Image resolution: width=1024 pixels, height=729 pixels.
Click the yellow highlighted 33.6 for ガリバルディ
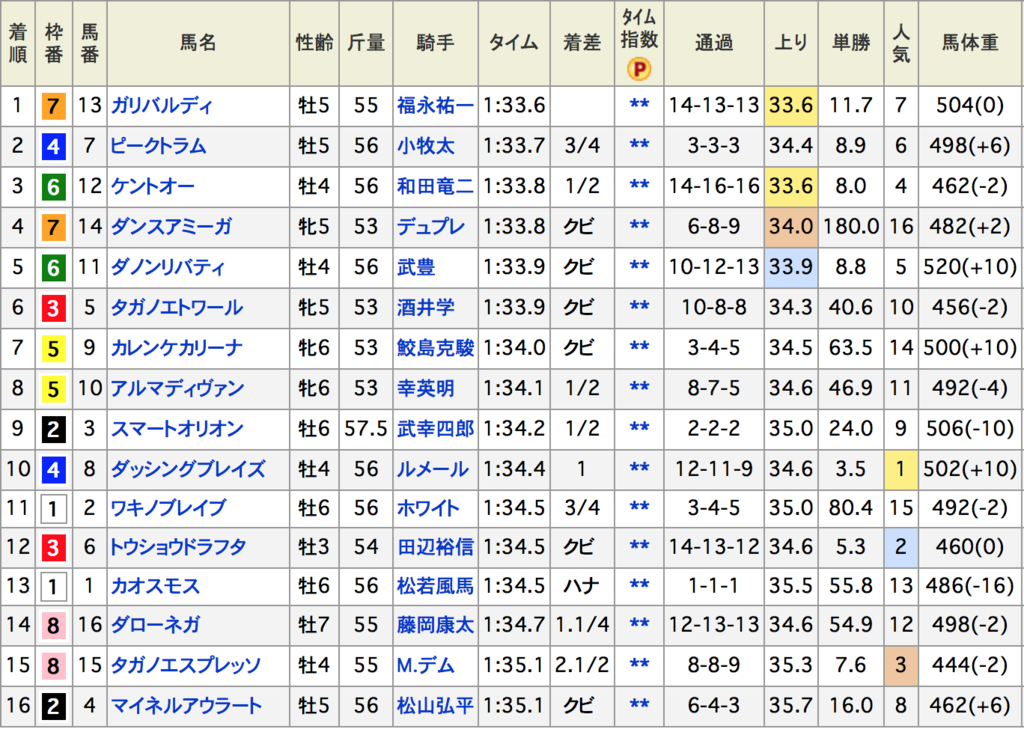click(790, 105)
